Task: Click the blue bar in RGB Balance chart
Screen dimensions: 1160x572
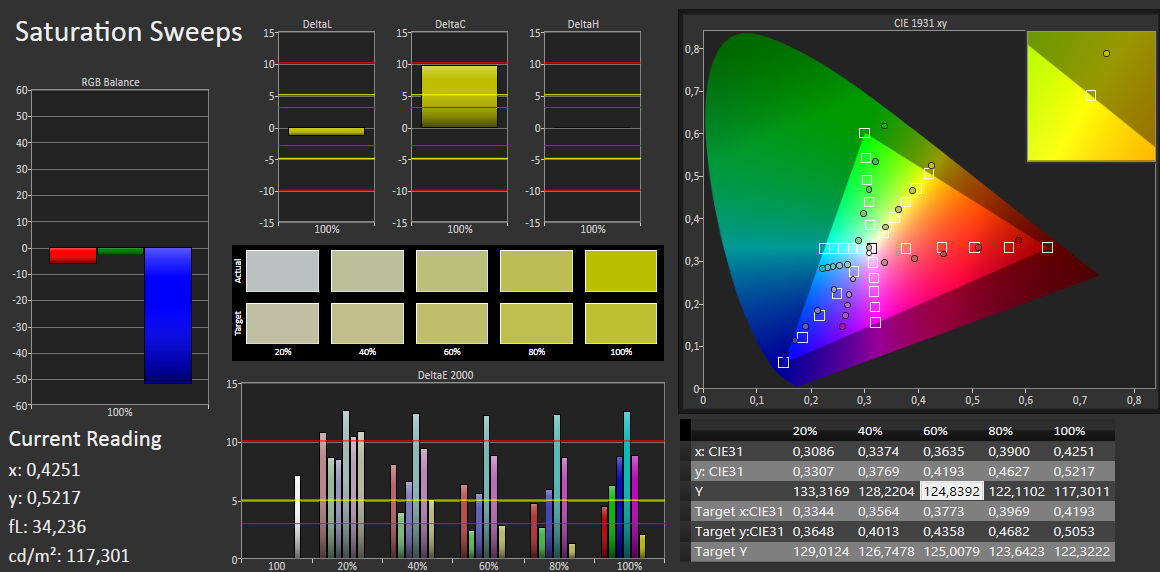Action: pos(168,316)
